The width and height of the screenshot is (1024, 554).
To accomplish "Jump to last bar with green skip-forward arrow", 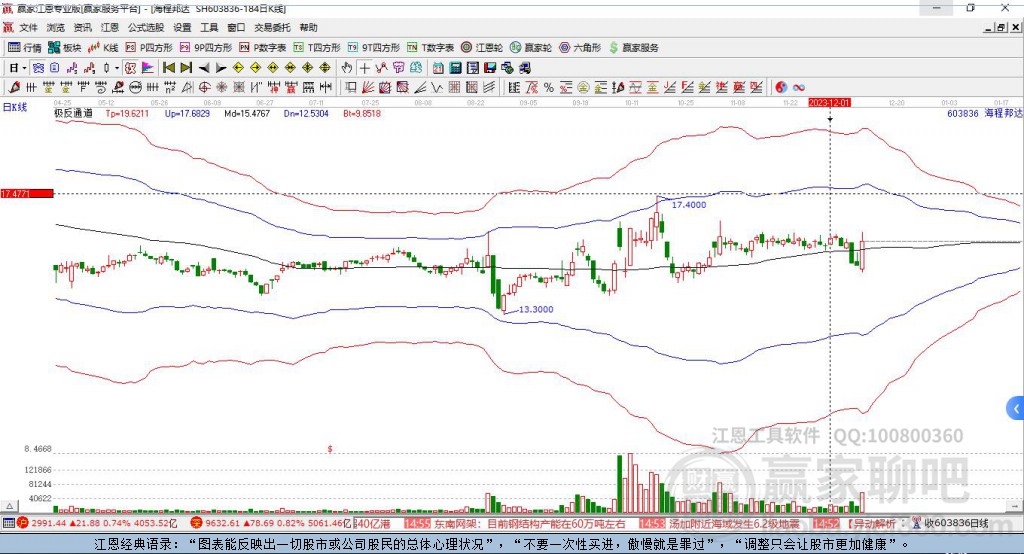I will [186, 68].
